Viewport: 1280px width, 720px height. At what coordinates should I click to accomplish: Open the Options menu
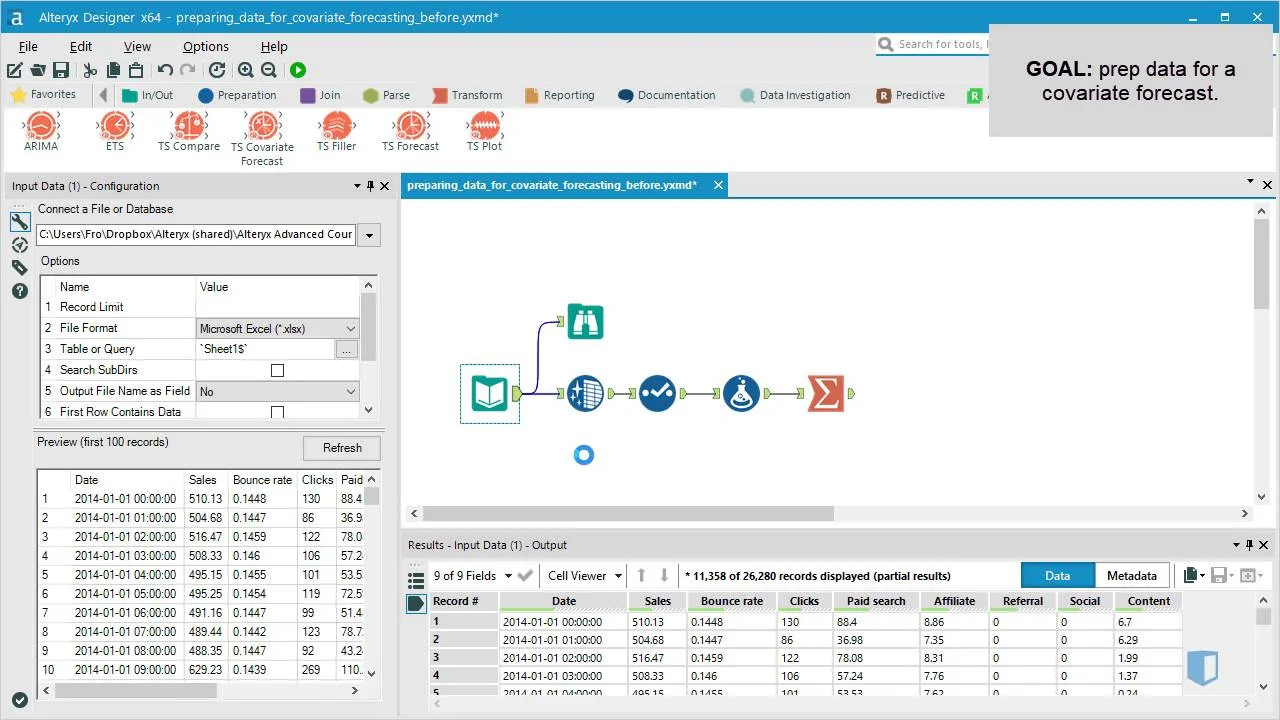(205, 46)
